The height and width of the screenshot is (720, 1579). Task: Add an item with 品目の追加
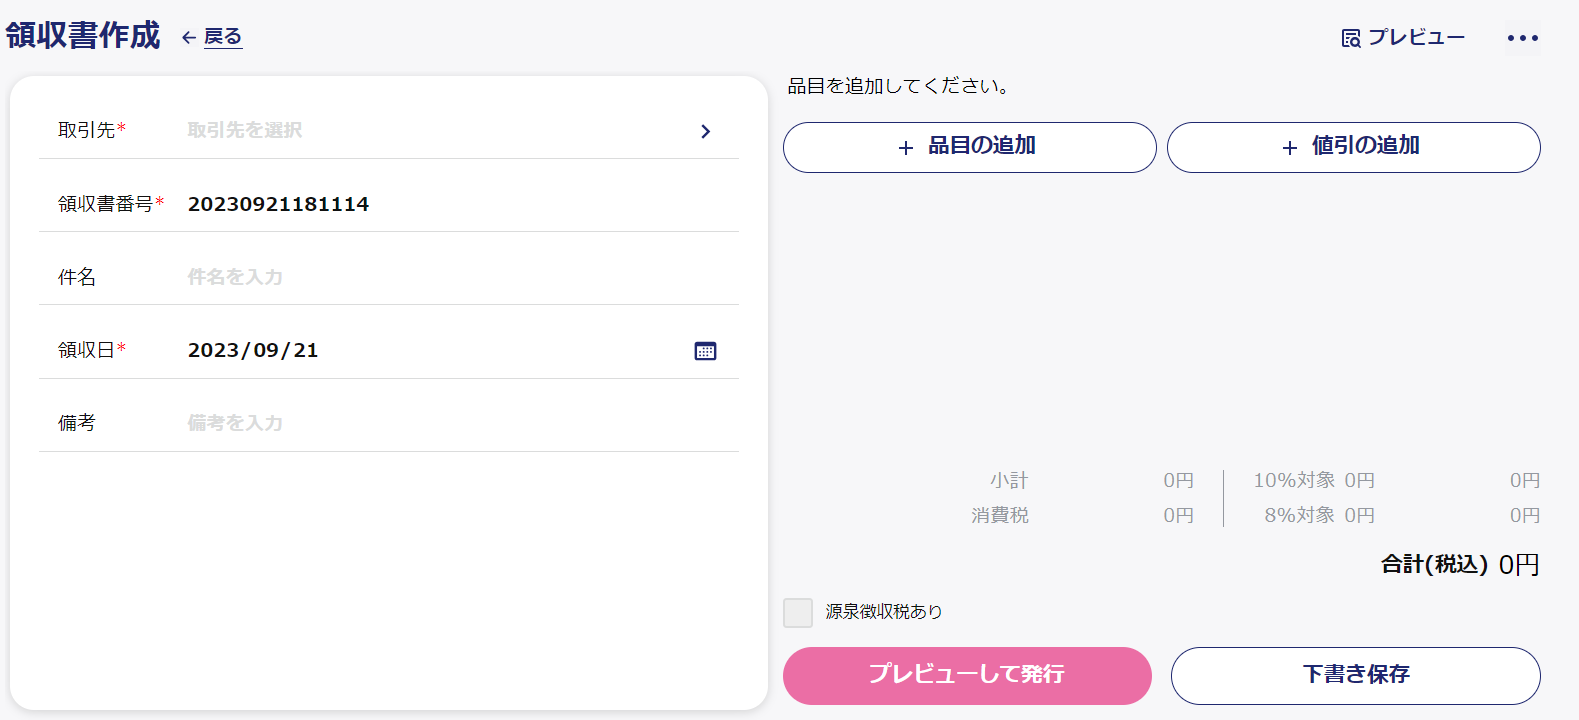tap(969, 147)
